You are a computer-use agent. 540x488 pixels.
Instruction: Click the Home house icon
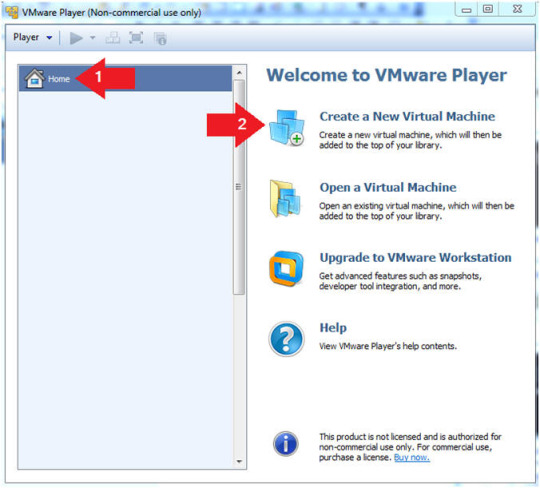pyautogui.click(x=35, y=79)
